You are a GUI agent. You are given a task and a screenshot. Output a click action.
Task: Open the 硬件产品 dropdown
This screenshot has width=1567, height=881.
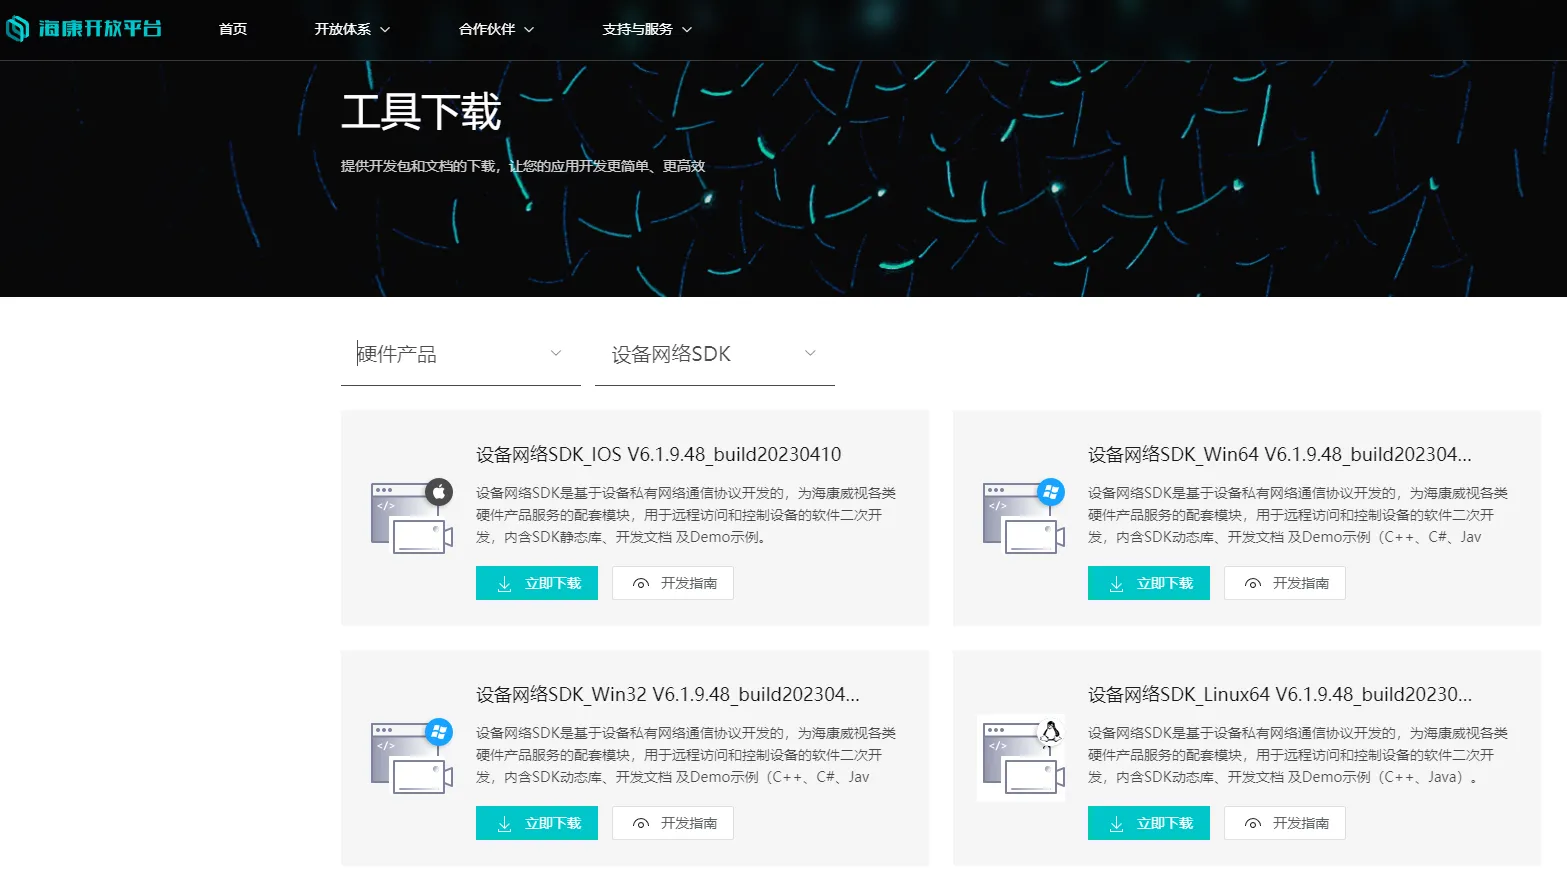[460, 354]
